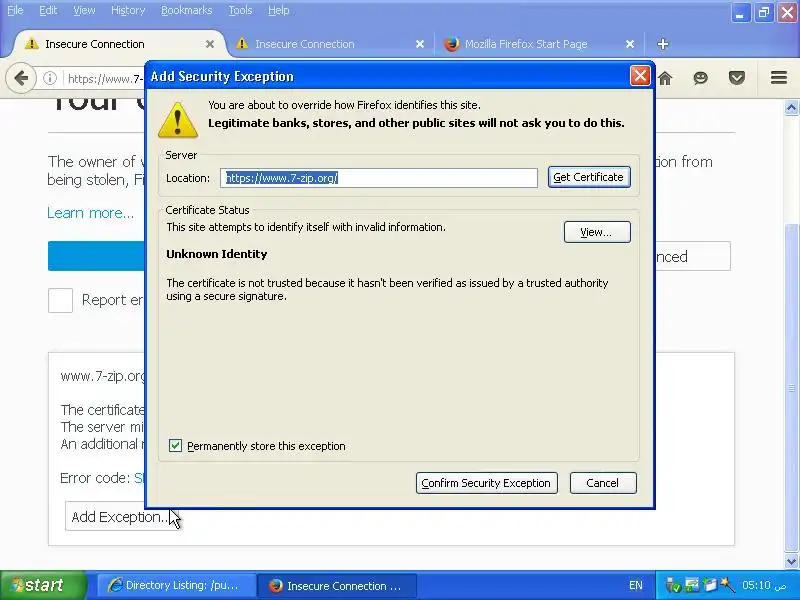Screen dimensions: 800x600
Task: Toggle Permanently store this exception checkbox
Action: [x=175, y=445]
